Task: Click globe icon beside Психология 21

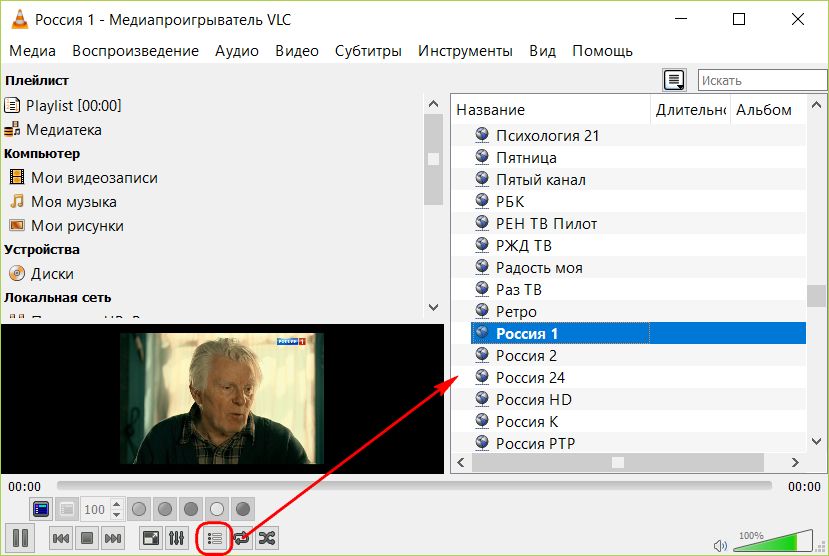Action: pos(482,135)
